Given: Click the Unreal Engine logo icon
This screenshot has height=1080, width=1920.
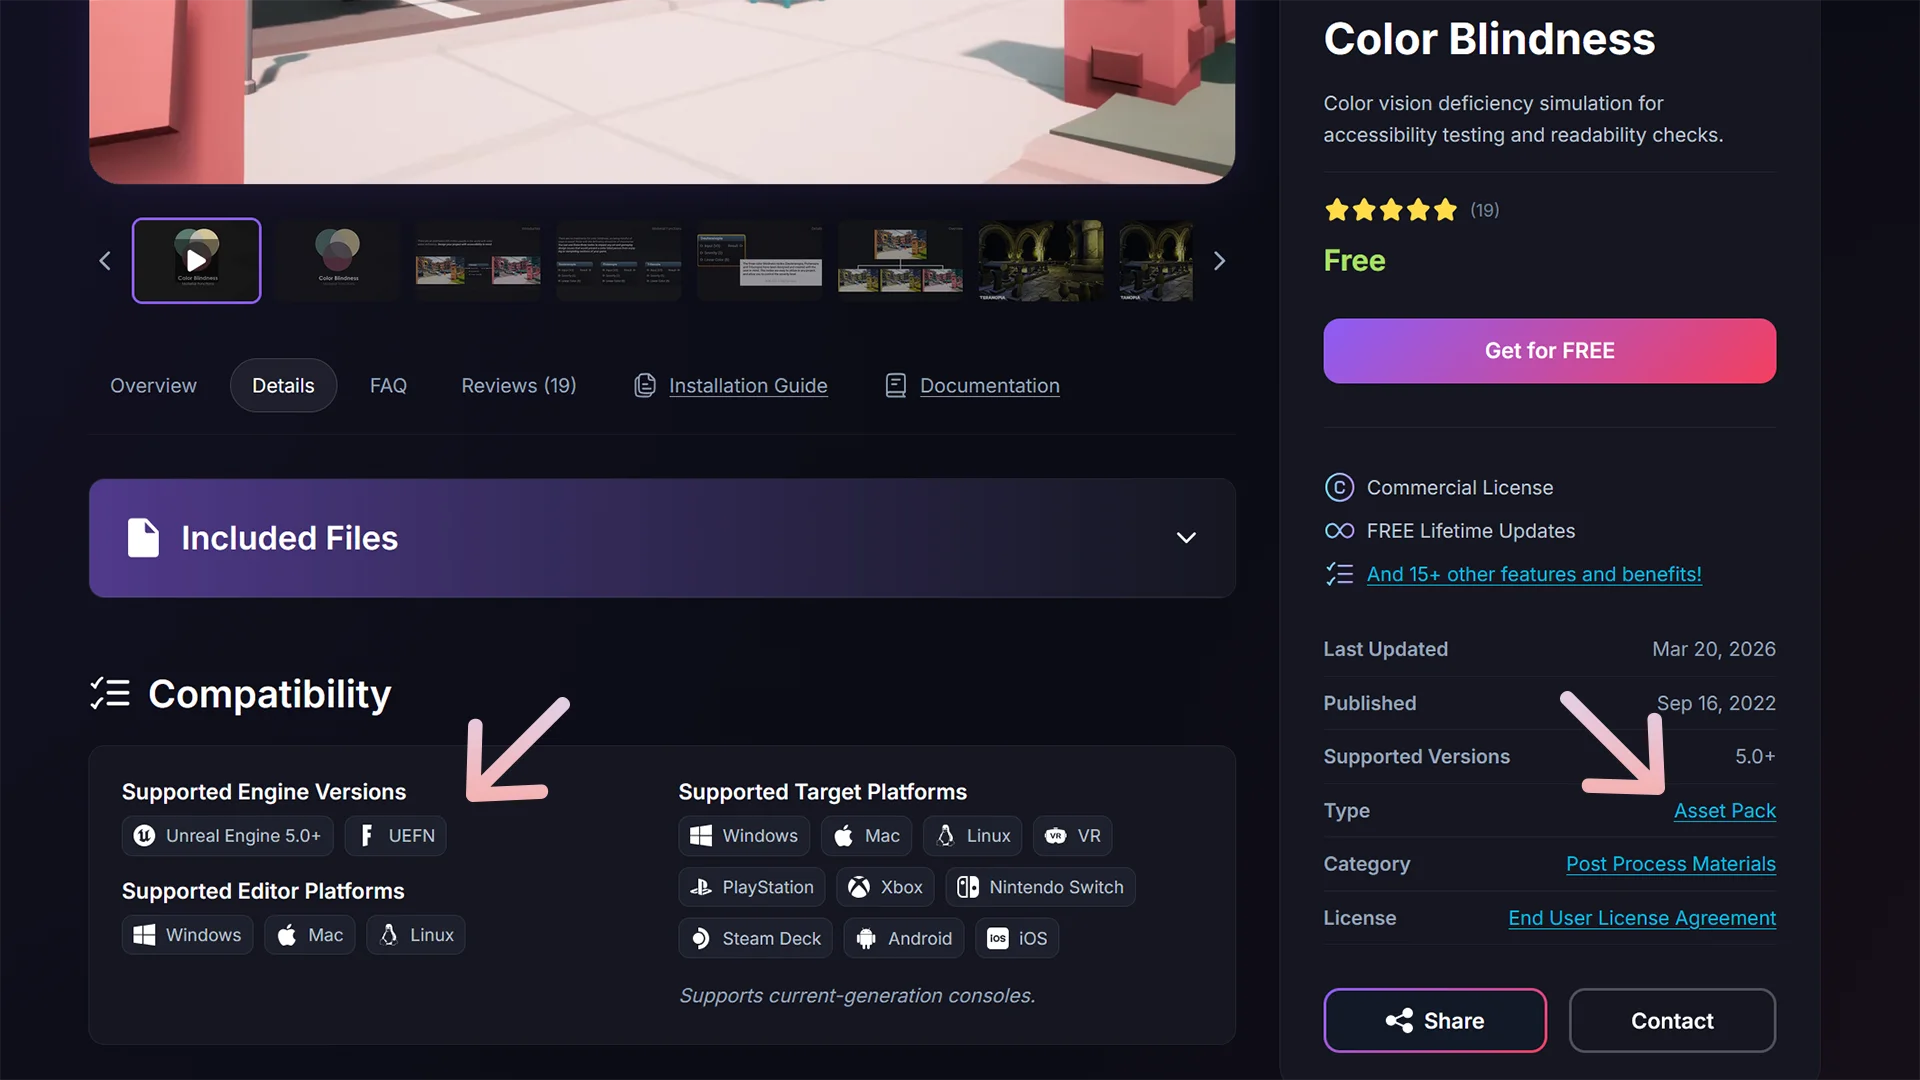Looking at the screenshot, I should point(144,836).
